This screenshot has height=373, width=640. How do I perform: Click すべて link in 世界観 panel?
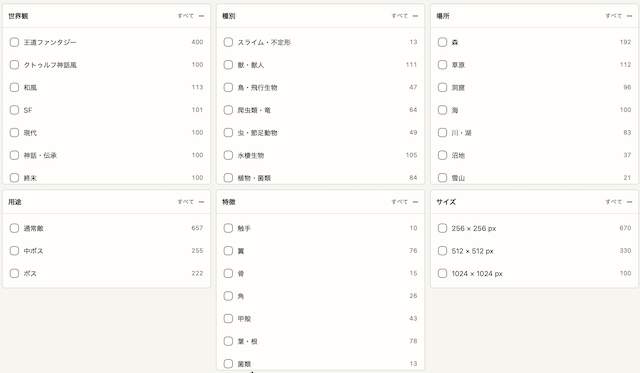(185, 16)
